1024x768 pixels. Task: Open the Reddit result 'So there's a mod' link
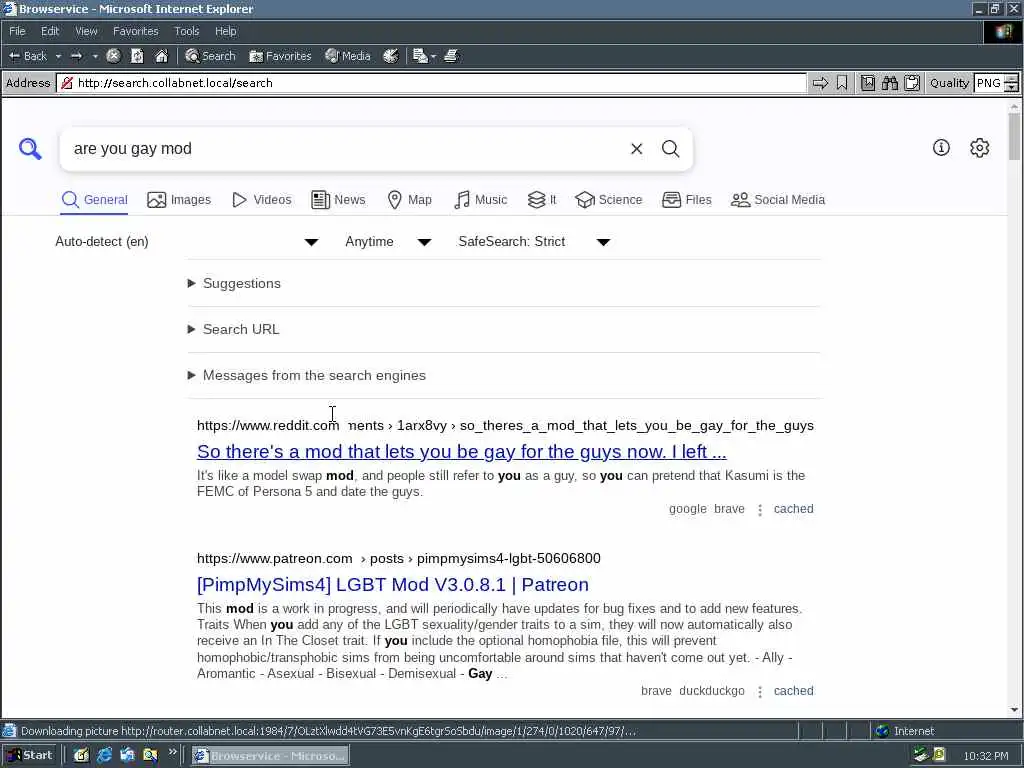click(x=462, y=451)
